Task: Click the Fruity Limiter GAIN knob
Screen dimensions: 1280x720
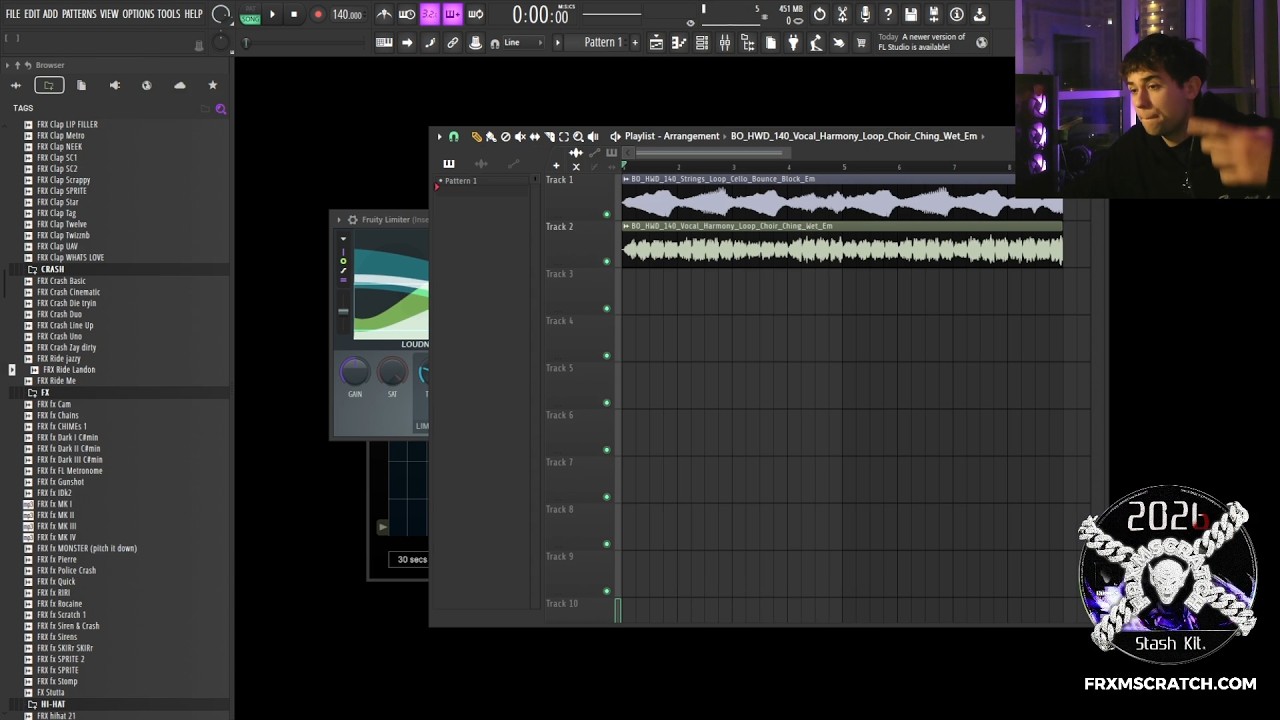Action: [355, 372]
